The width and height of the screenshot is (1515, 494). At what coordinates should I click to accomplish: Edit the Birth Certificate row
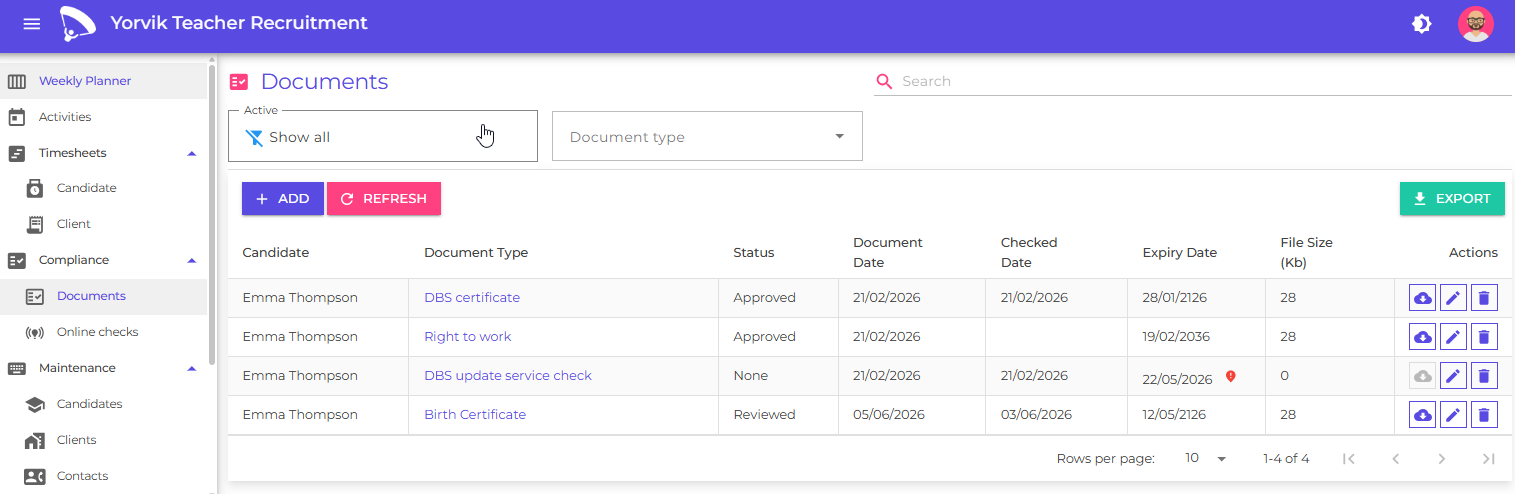point(1453,415)
